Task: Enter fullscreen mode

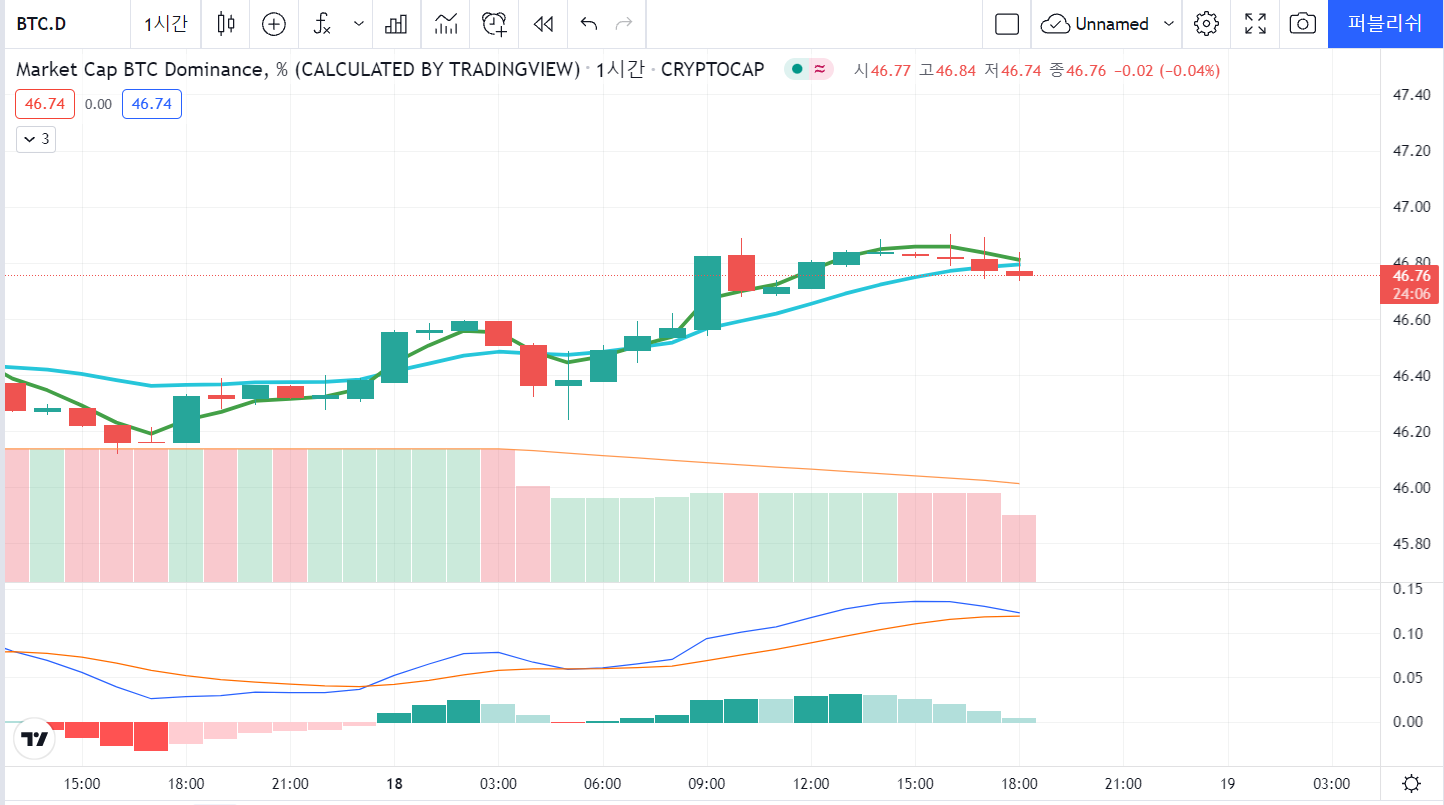Action: [x=1254, y=24]
